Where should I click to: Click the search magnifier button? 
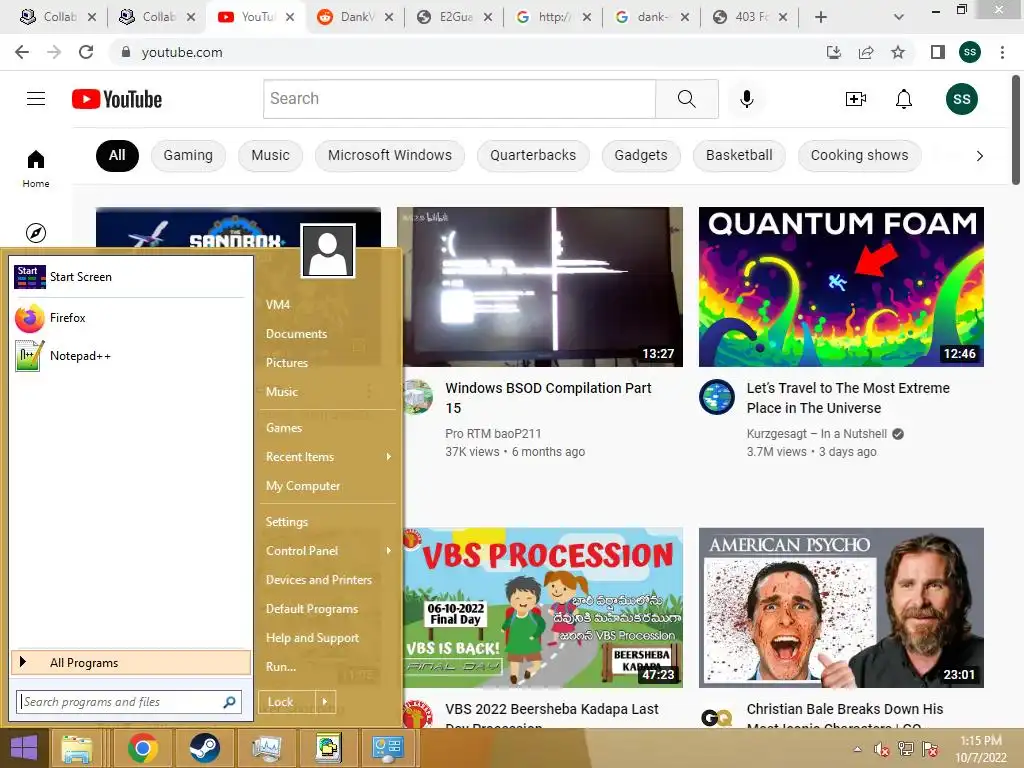point(686,99)
